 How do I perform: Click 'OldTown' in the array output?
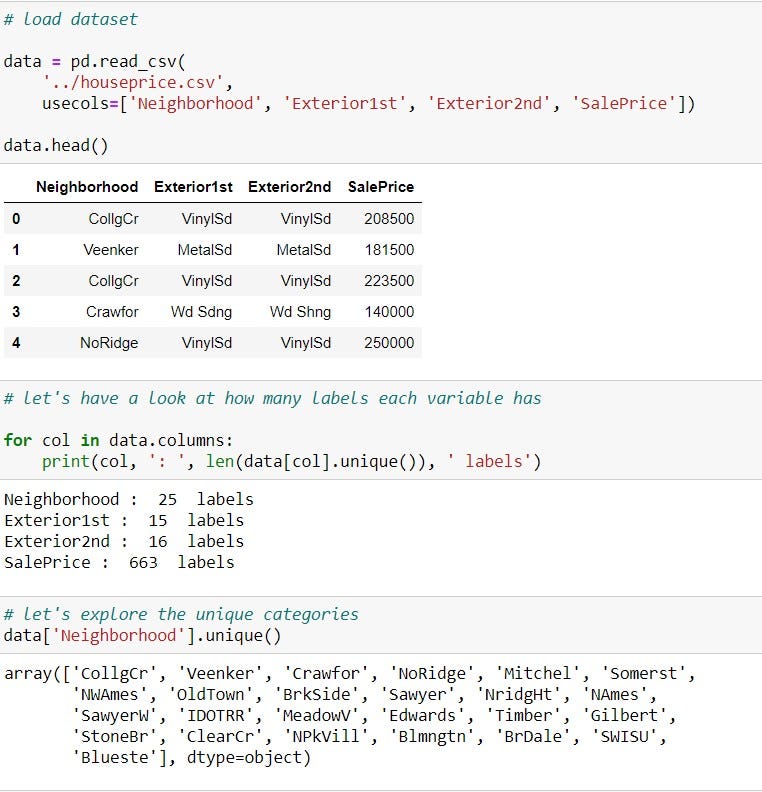point(210,695)
